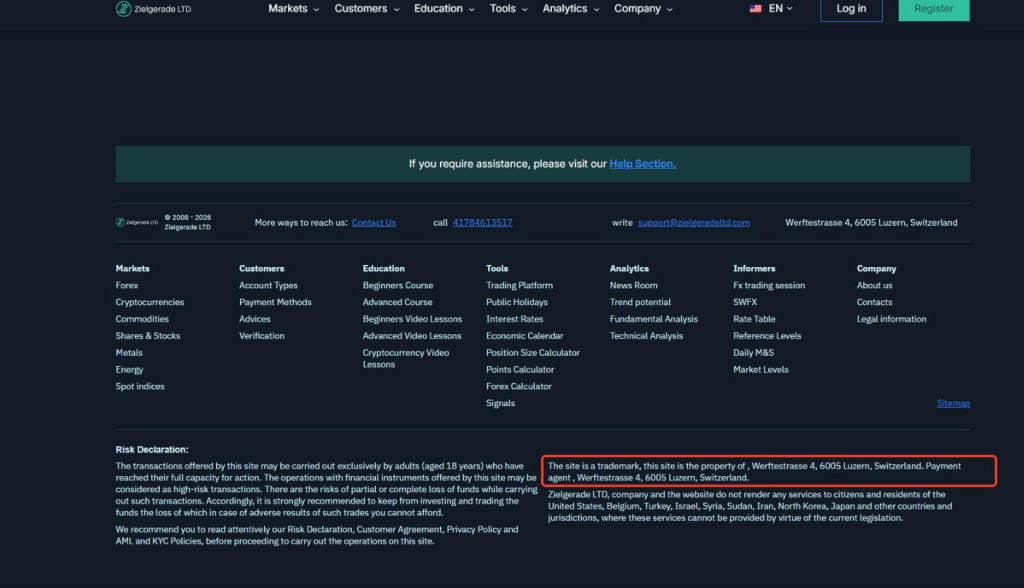1024x588 pixels.
Task: Open the Help Section link
Action: [x=643, y=164]
